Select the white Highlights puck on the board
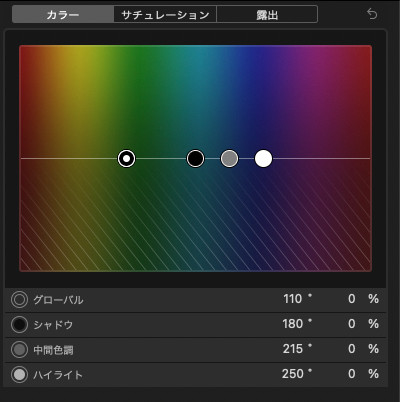This screenshot has height=402, width=400. [x=263, y=158]
